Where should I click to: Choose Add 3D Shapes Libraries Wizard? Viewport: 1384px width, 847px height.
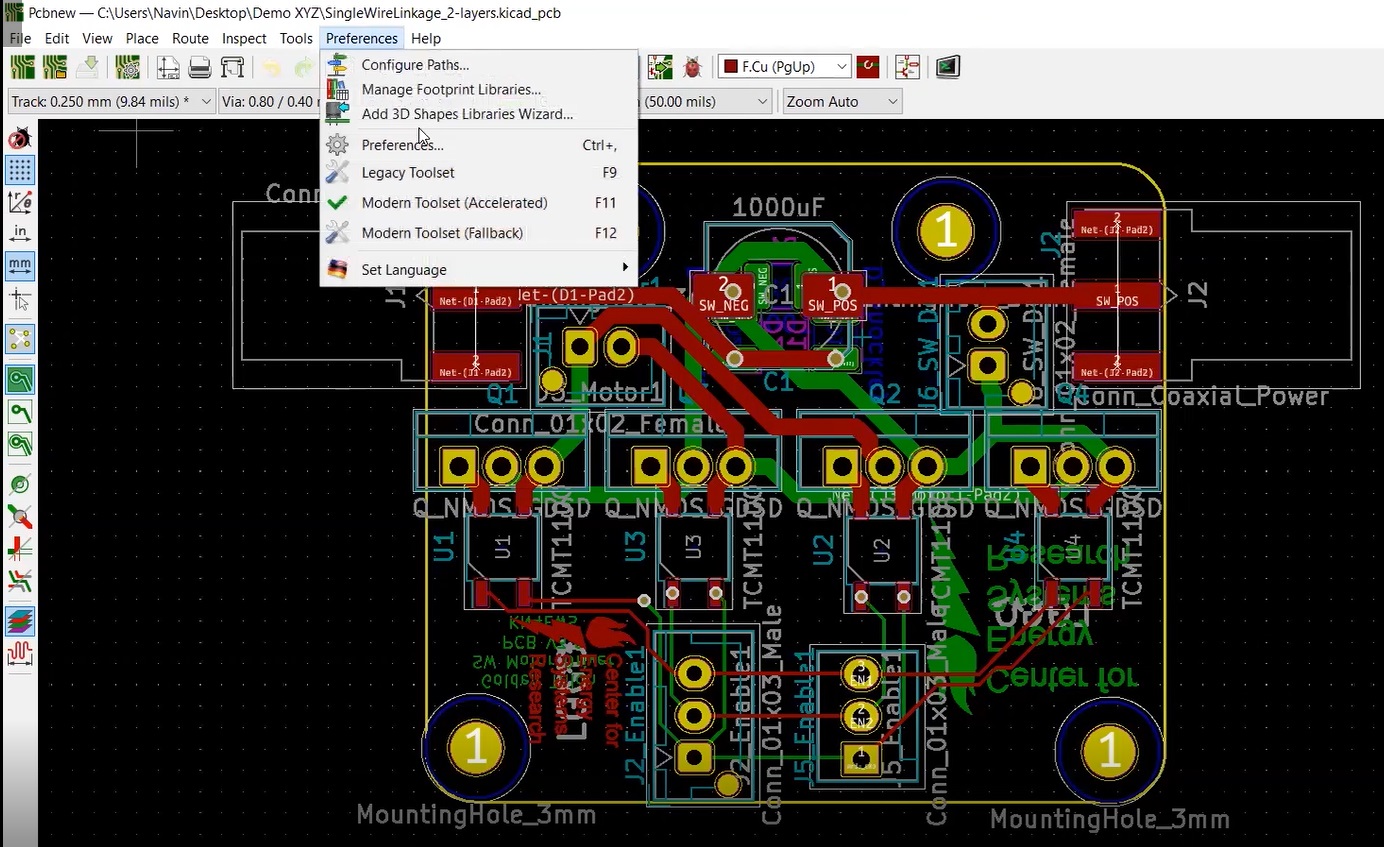[479, 114]
